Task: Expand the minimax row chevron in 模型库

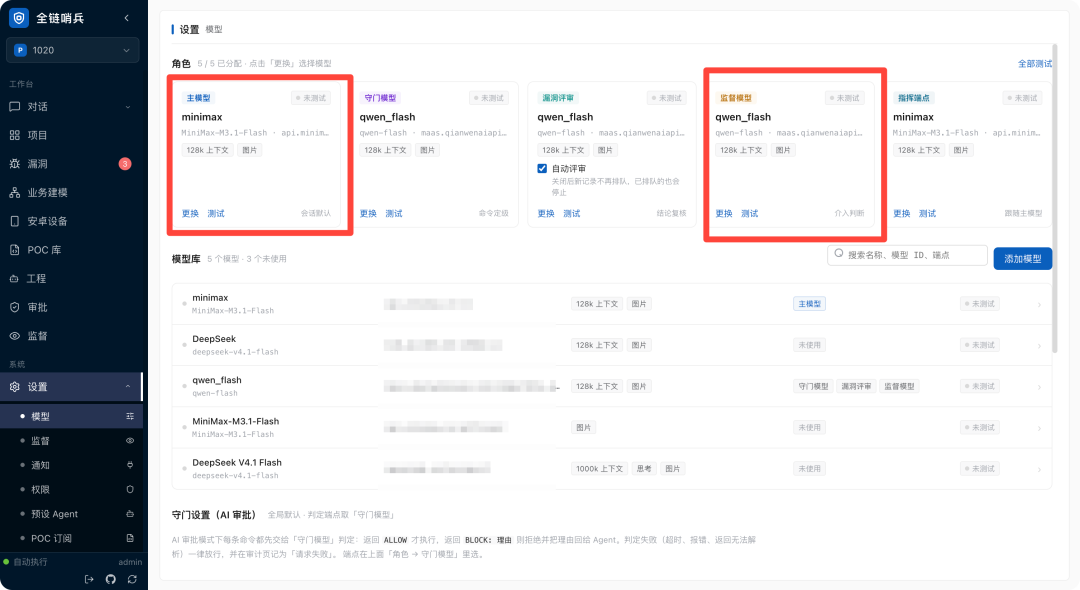Action: pyautogui.click(x=1039, y=304)
